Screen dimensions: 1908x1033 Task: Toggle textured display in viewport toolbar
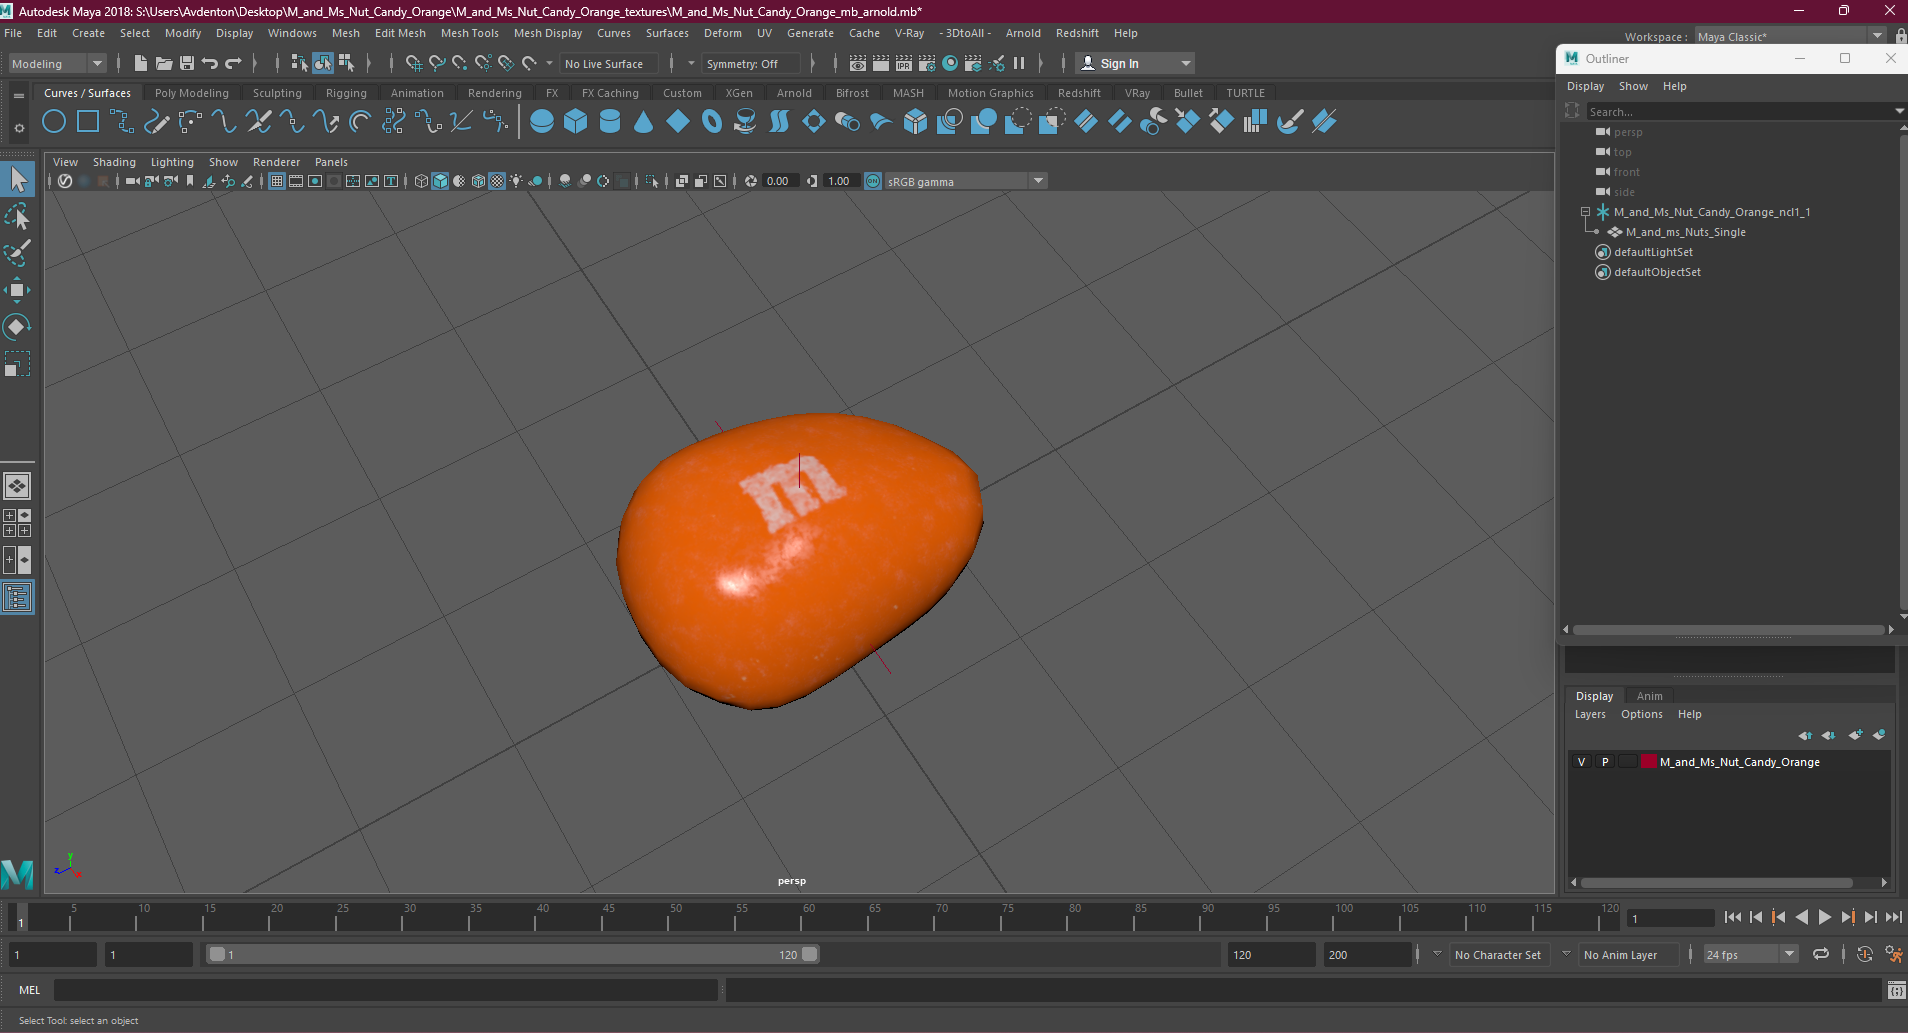point(497,181)
